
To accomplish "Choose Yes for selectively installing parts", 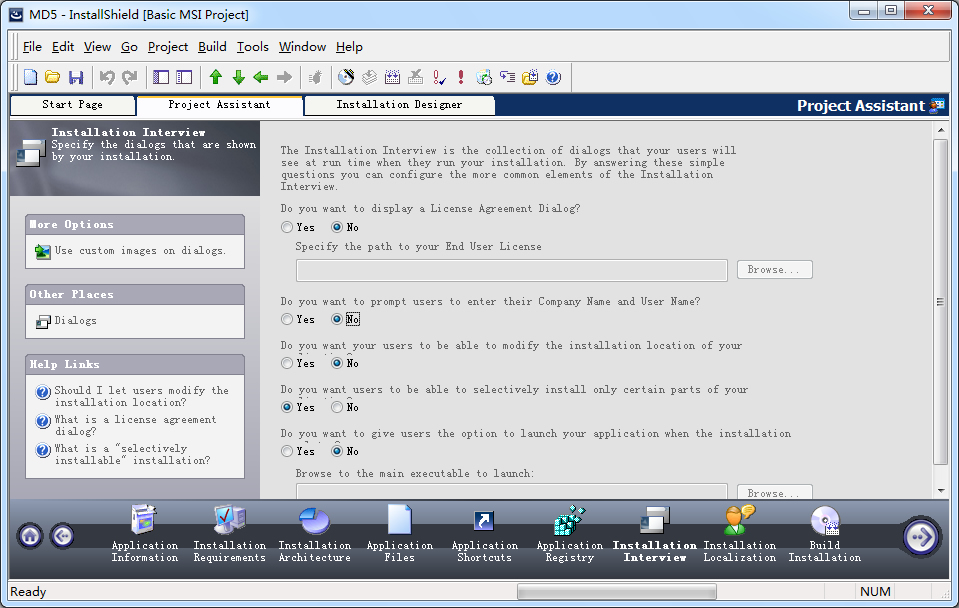I will (298, 407).
